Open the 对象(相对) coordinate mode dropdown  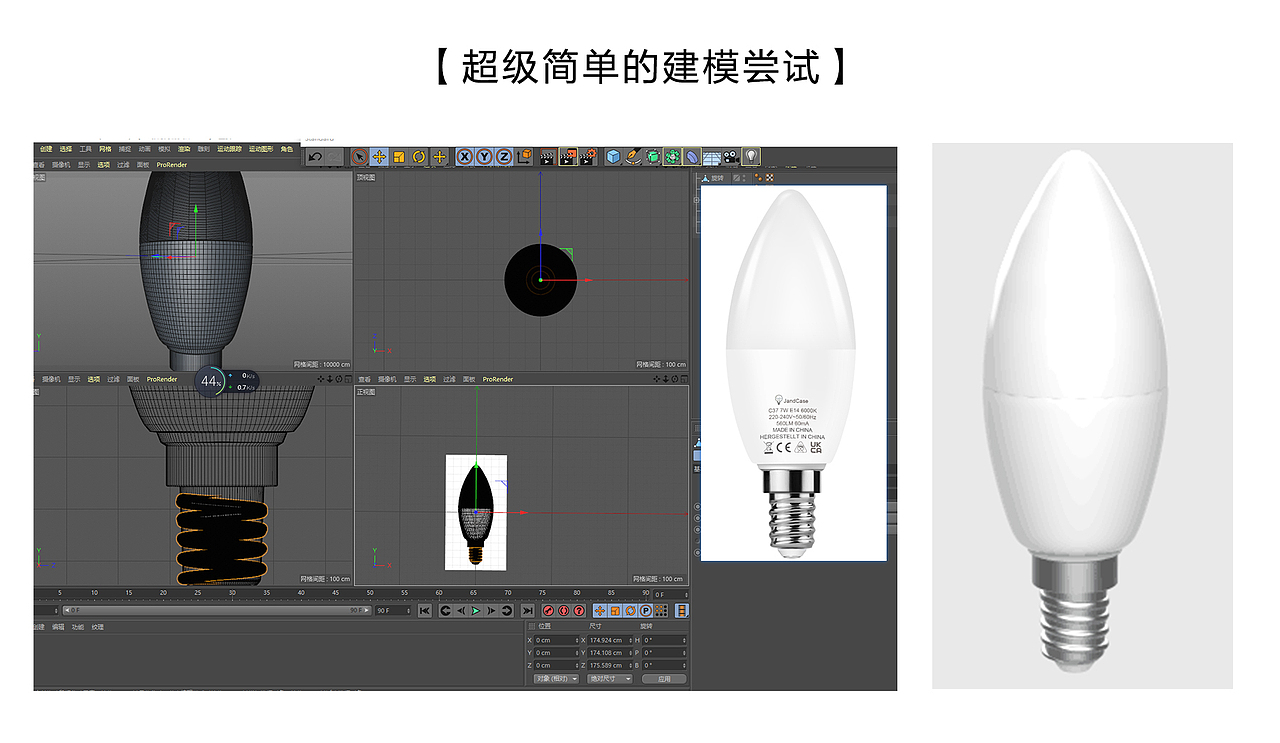pyautogui.click(x=556, y=679)
